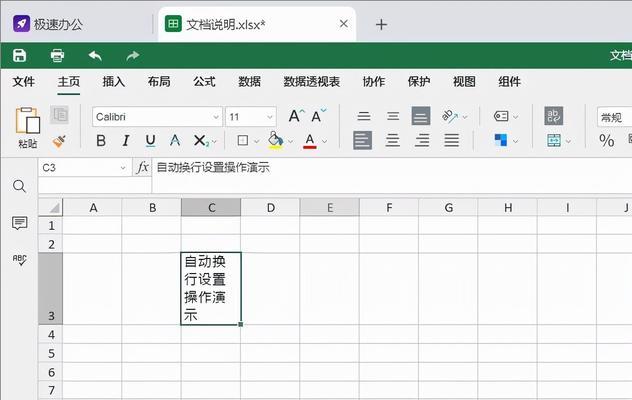Click the fx insert function button
This screenshot has height=400, width=632.
142,167
